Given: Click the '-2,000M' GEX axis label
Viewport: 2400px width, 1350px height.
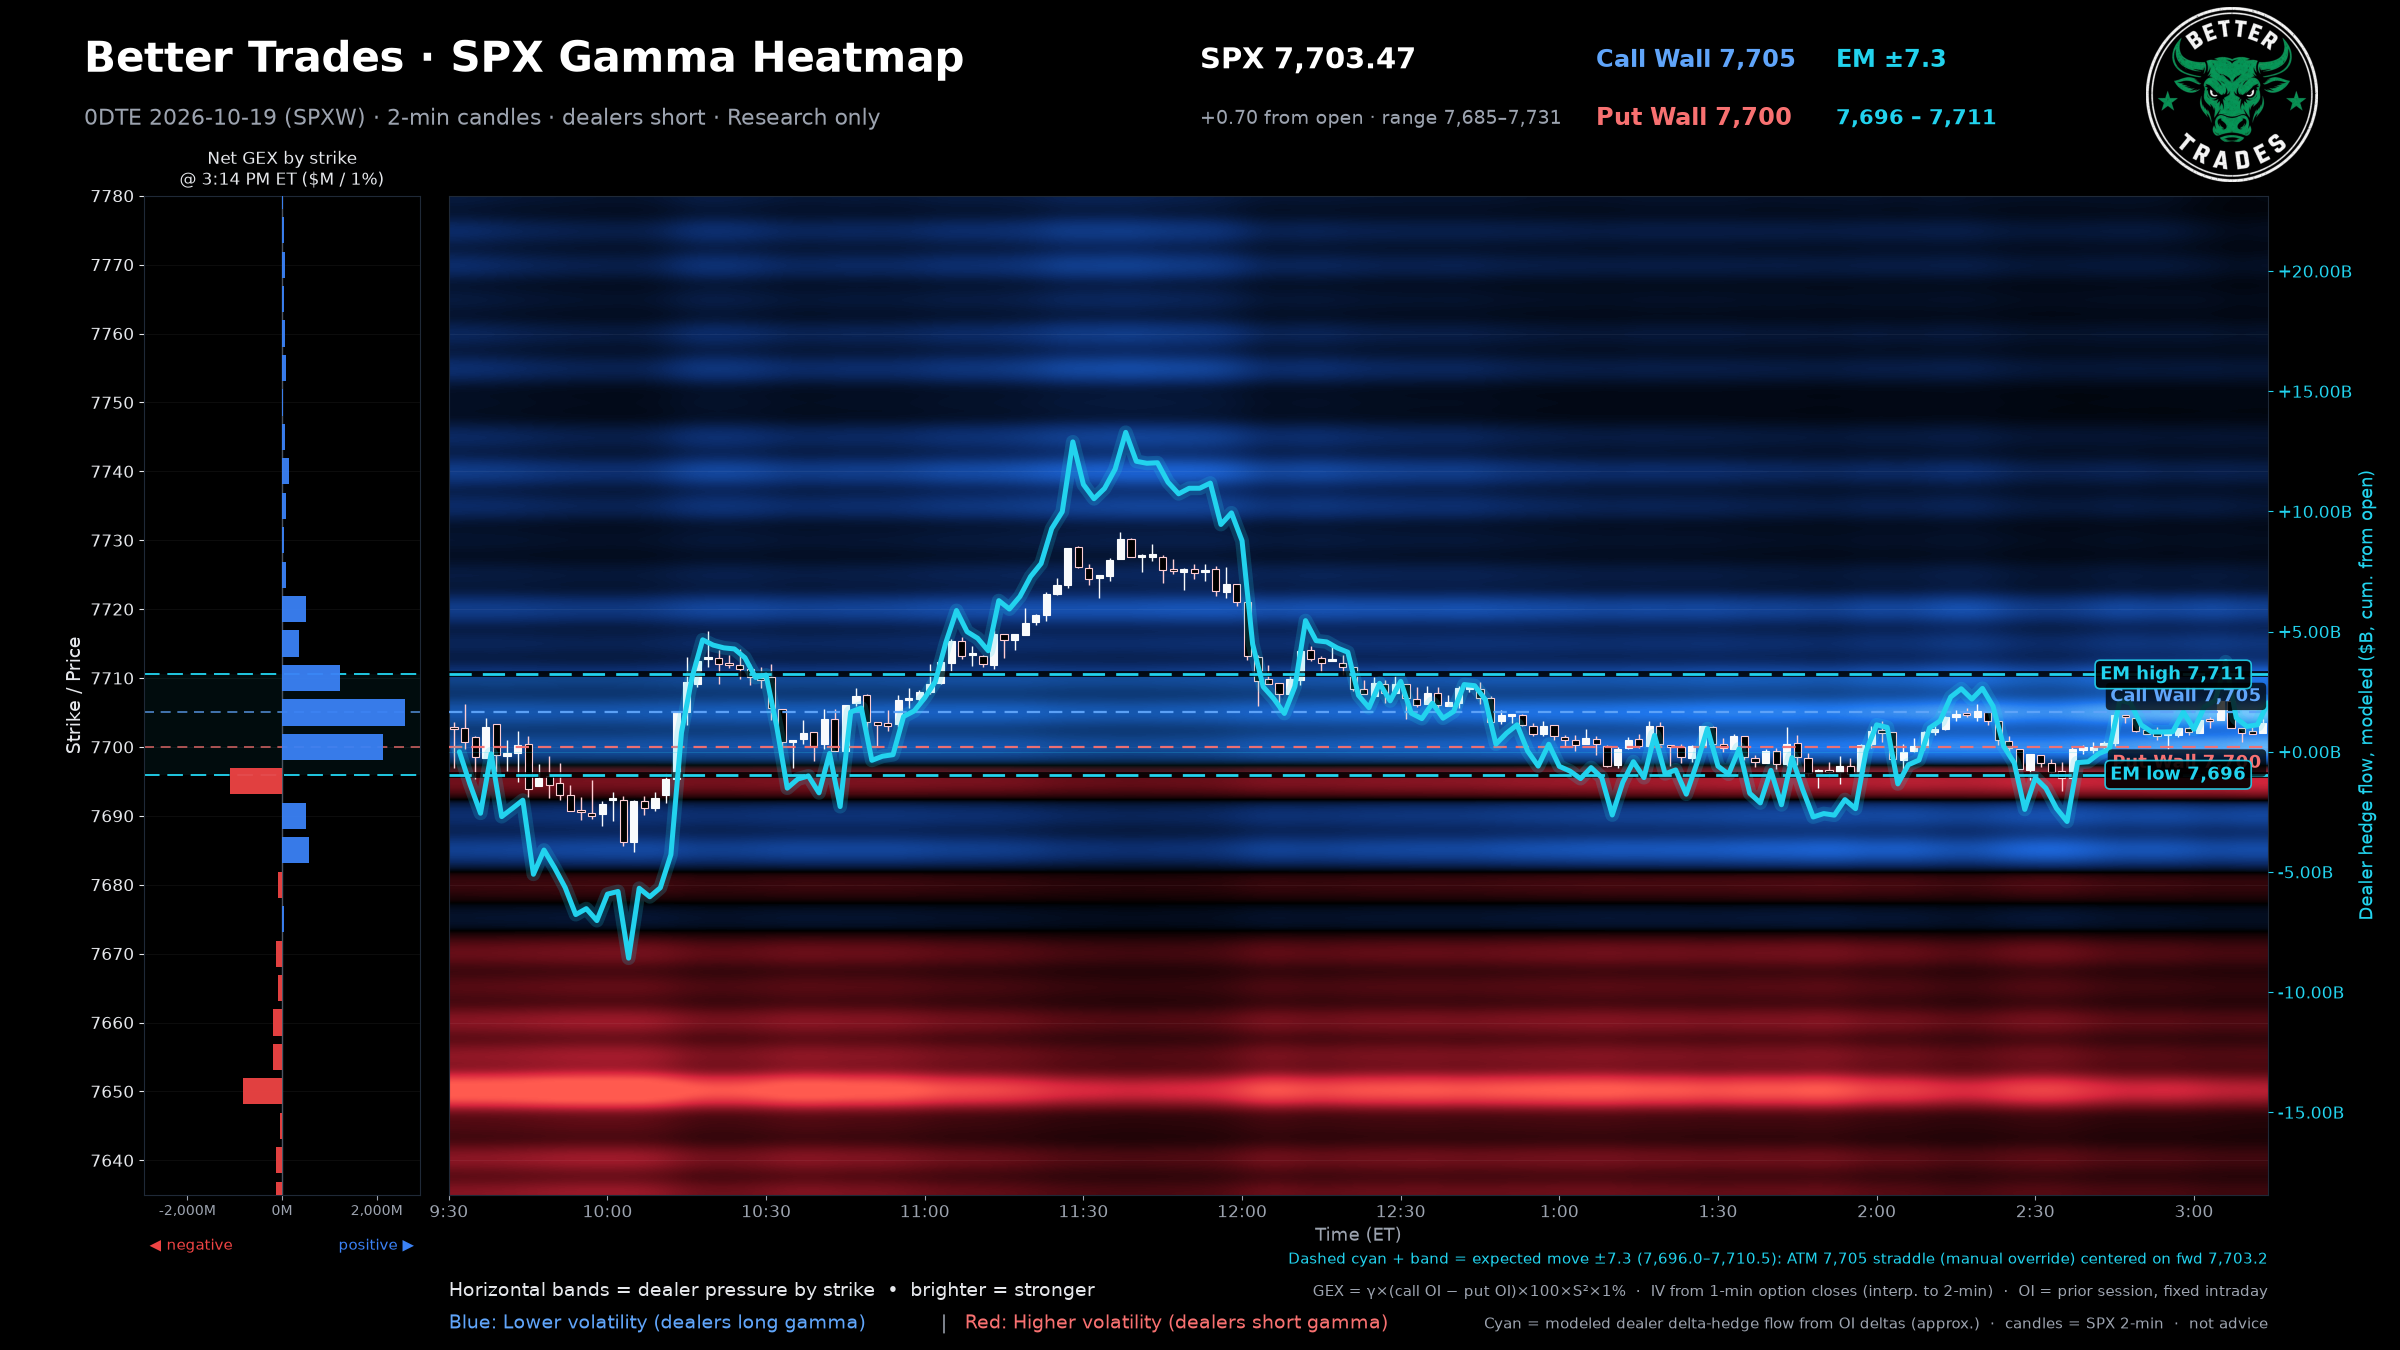Looking at the screenshot, I should coord(187,1210).
